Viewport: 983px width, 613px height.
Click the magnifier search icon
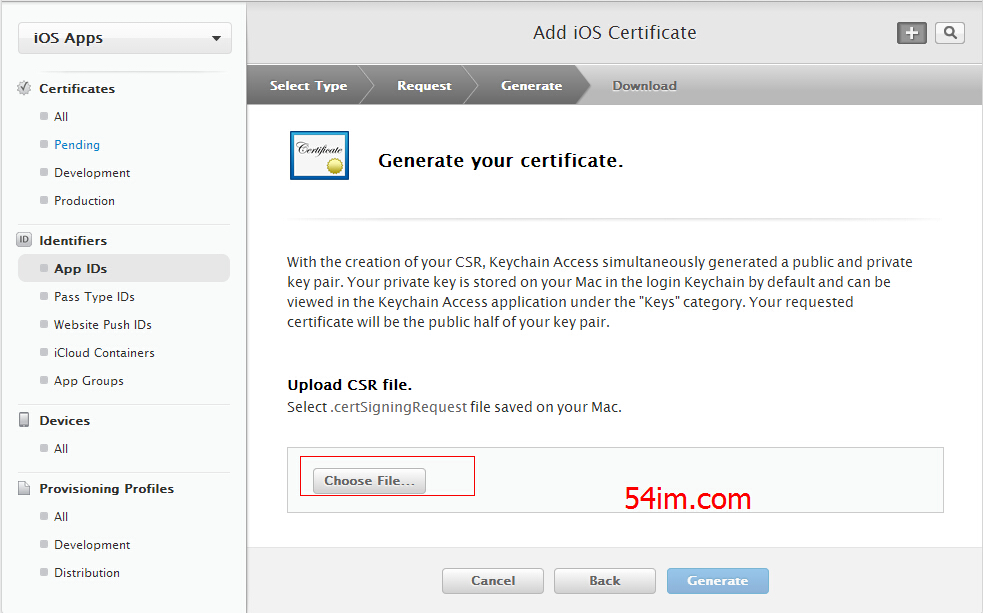(950, 33)
